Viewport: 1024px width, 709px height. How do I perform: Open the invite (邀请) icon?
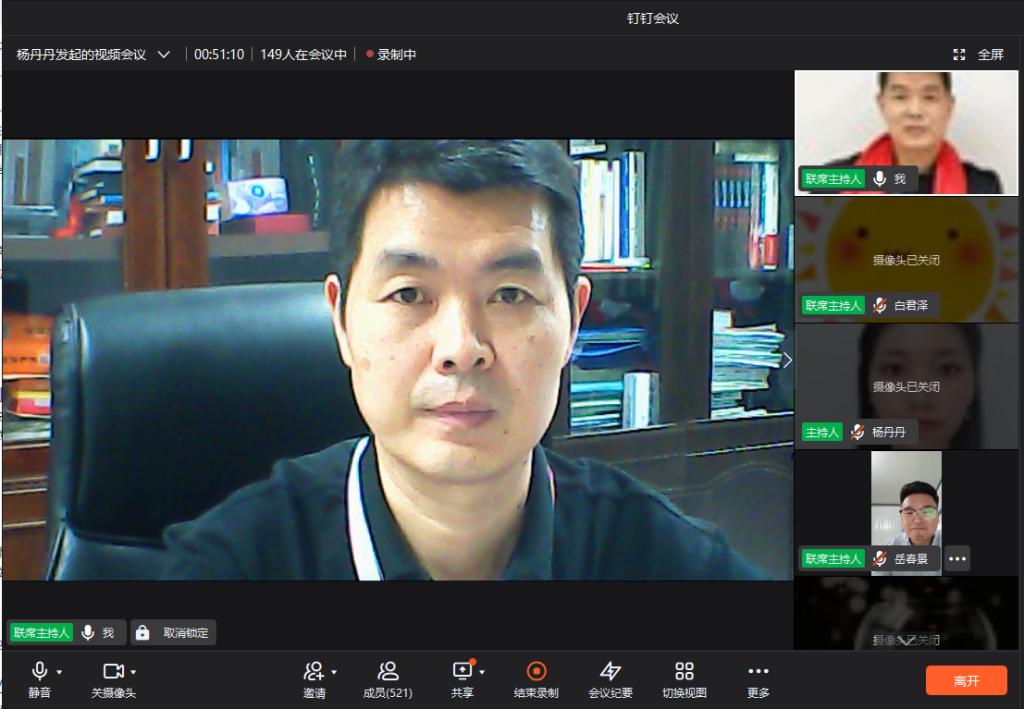click(x=314, y=671)
